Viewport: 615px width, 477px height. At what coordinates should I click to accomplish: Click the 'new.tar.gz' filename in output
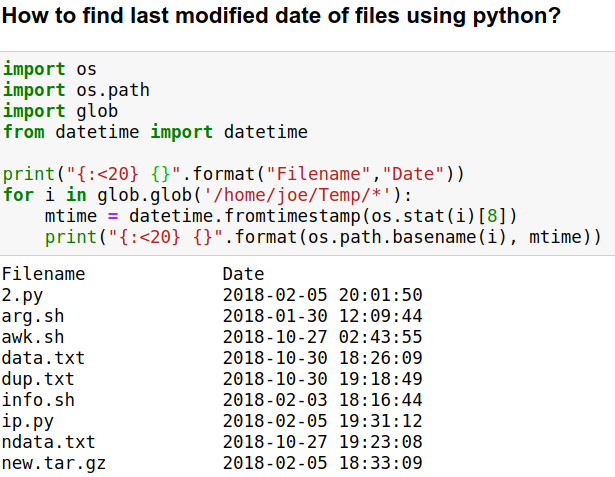(54, 464)
